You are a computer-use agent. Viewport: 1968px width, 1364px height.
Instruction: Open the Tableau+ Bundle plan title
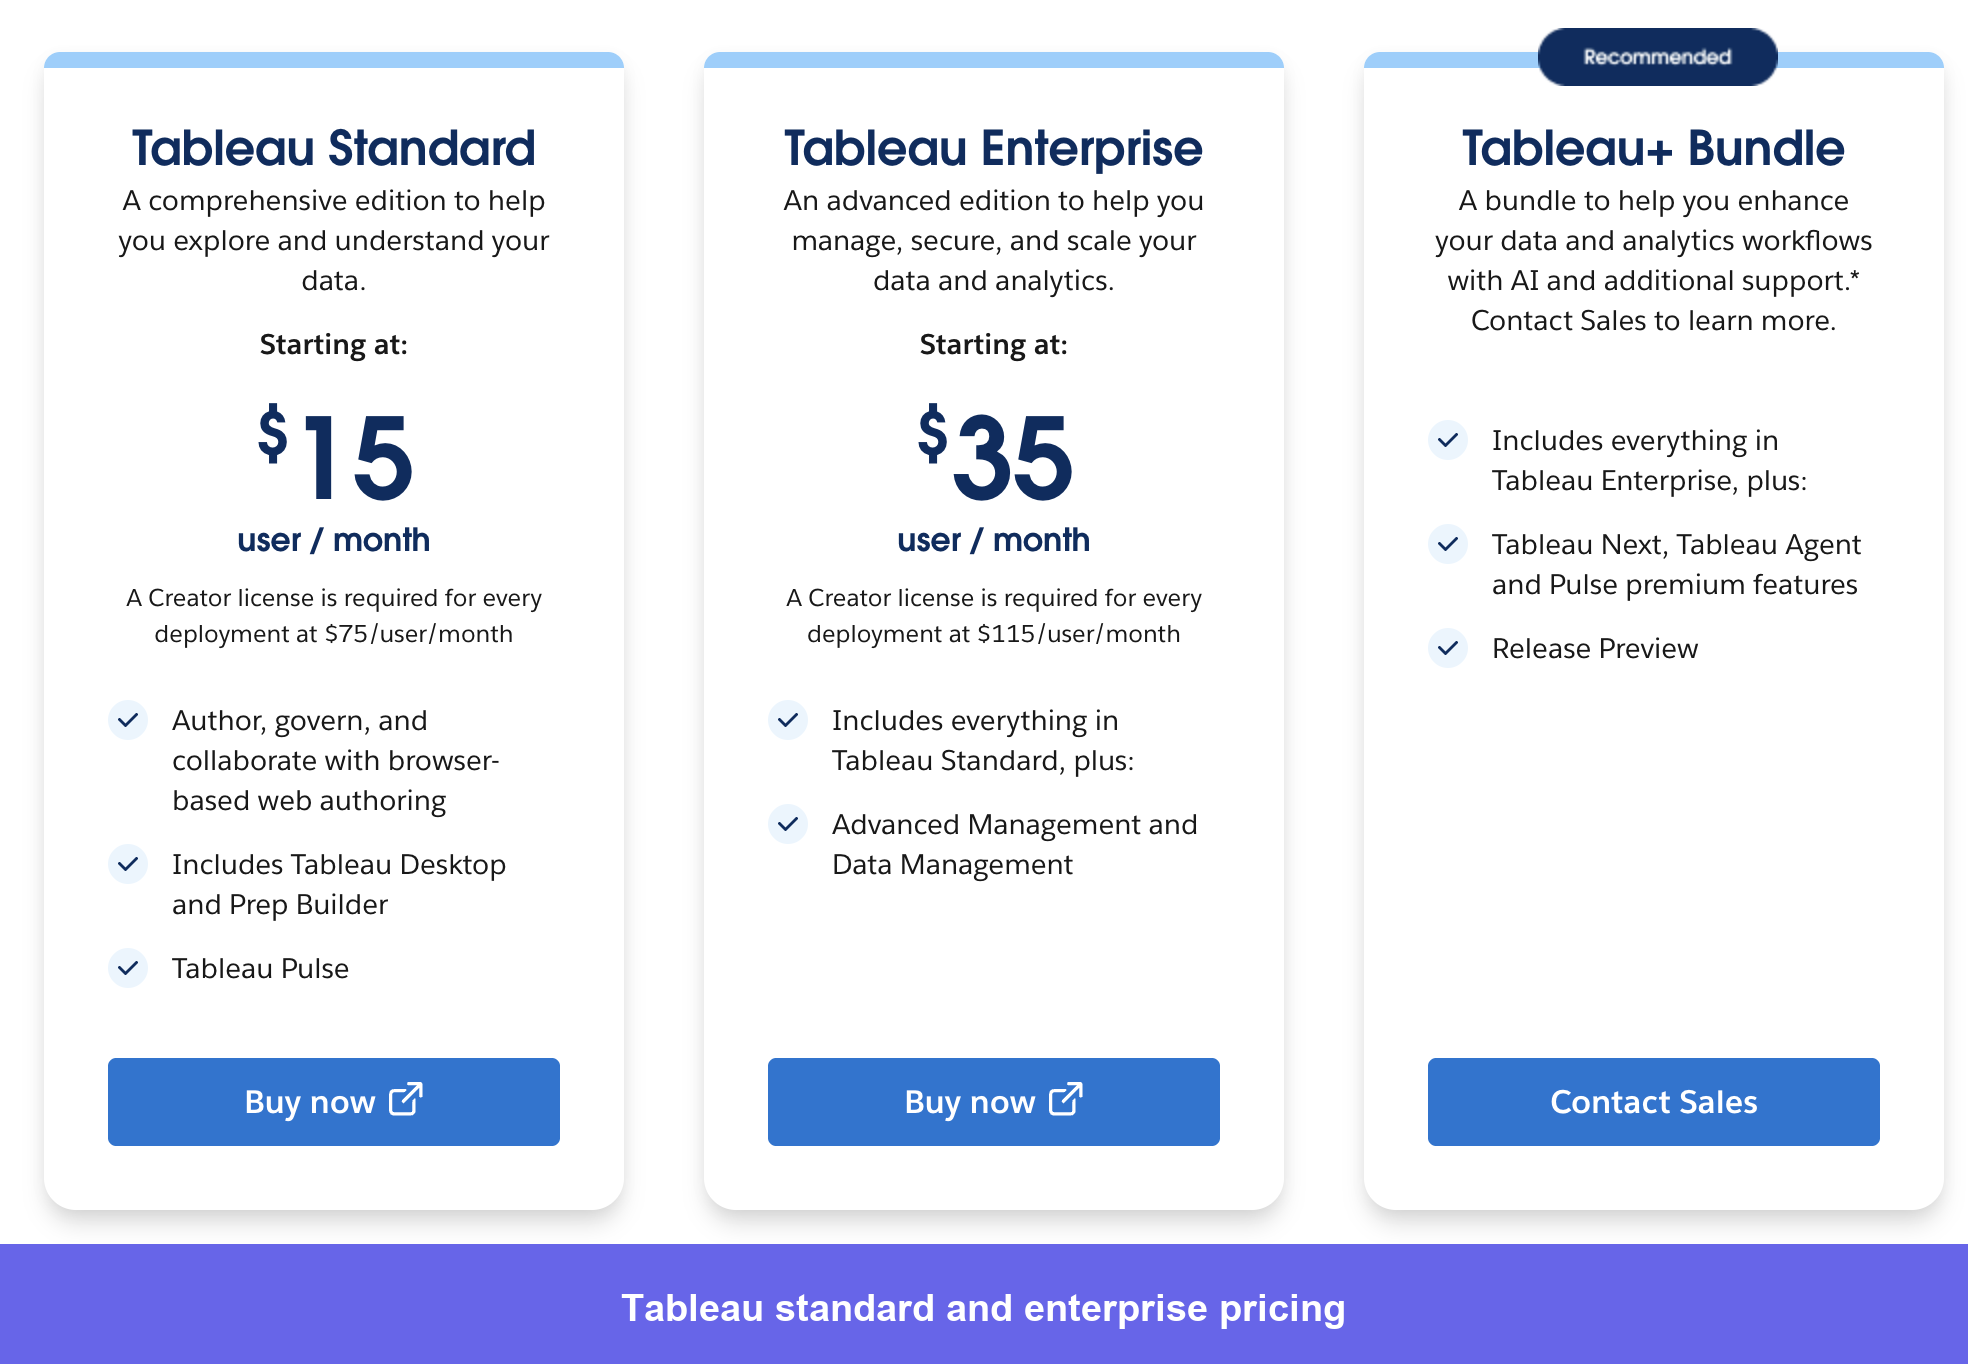1652,148
